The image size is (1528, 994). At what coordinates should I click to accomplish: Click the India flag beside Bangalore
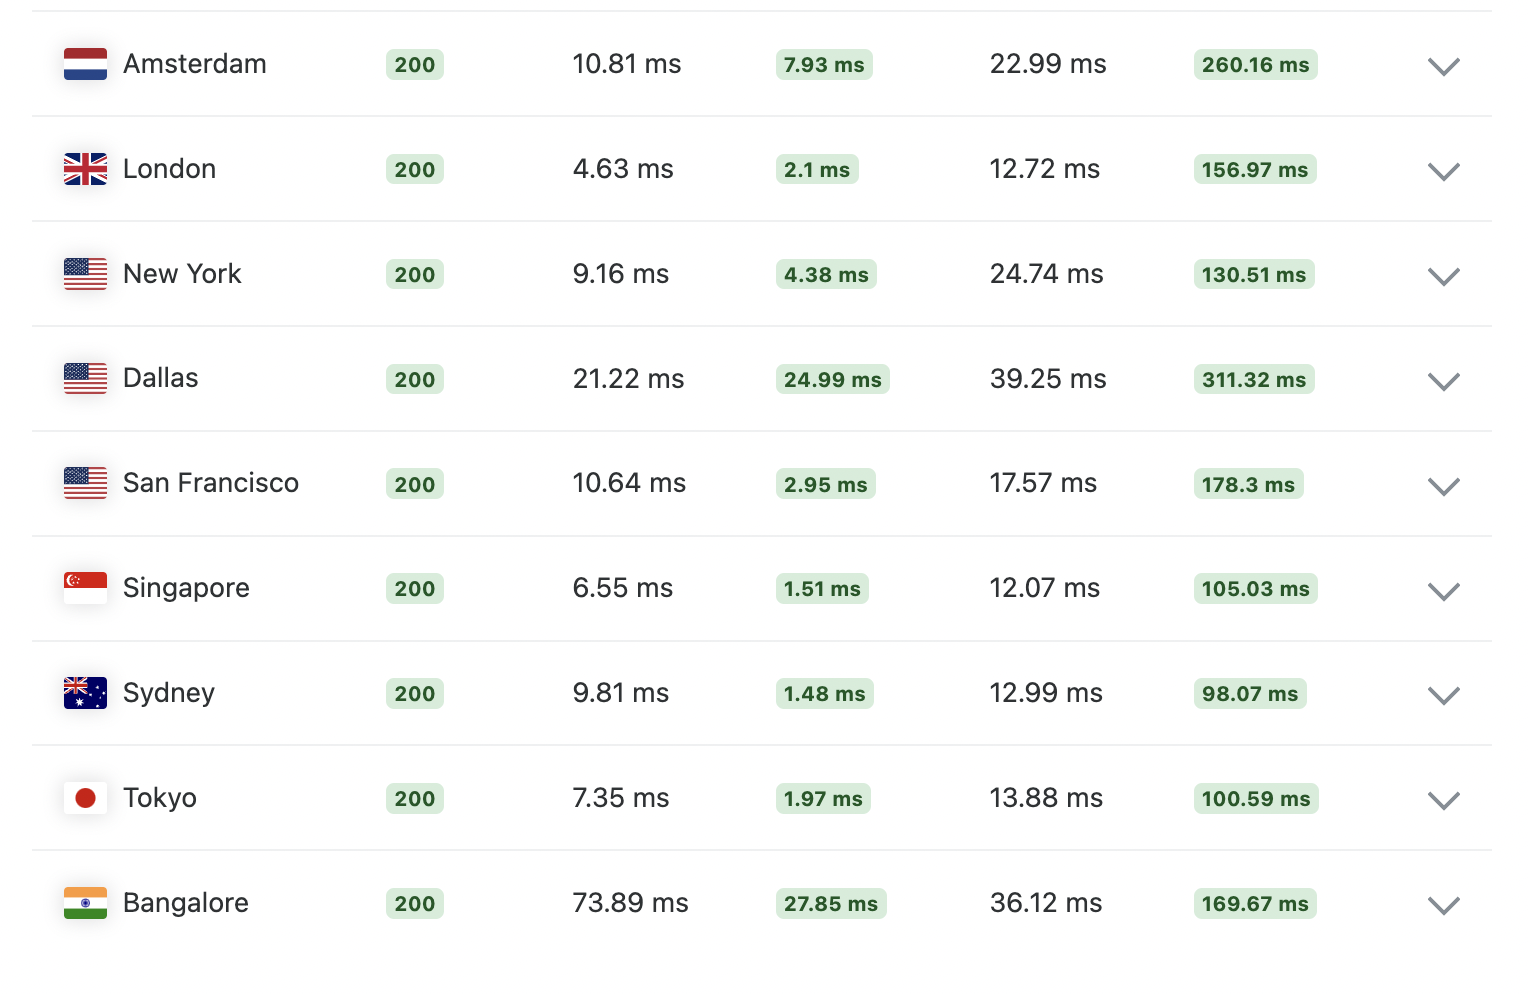click(x=85, y=903)
